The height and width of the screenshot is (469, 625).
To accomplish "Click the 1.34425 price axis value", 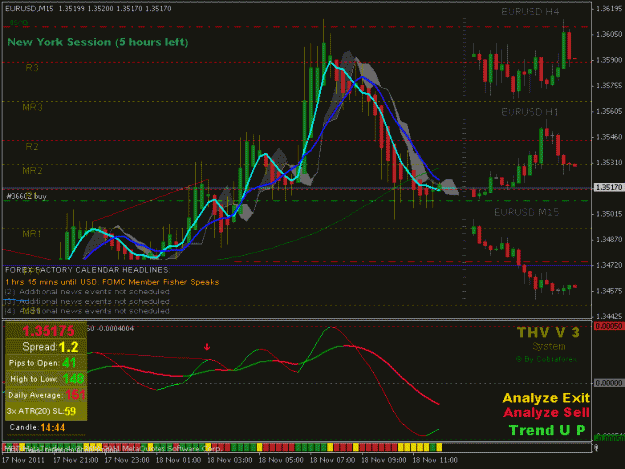I will (609, 316).
